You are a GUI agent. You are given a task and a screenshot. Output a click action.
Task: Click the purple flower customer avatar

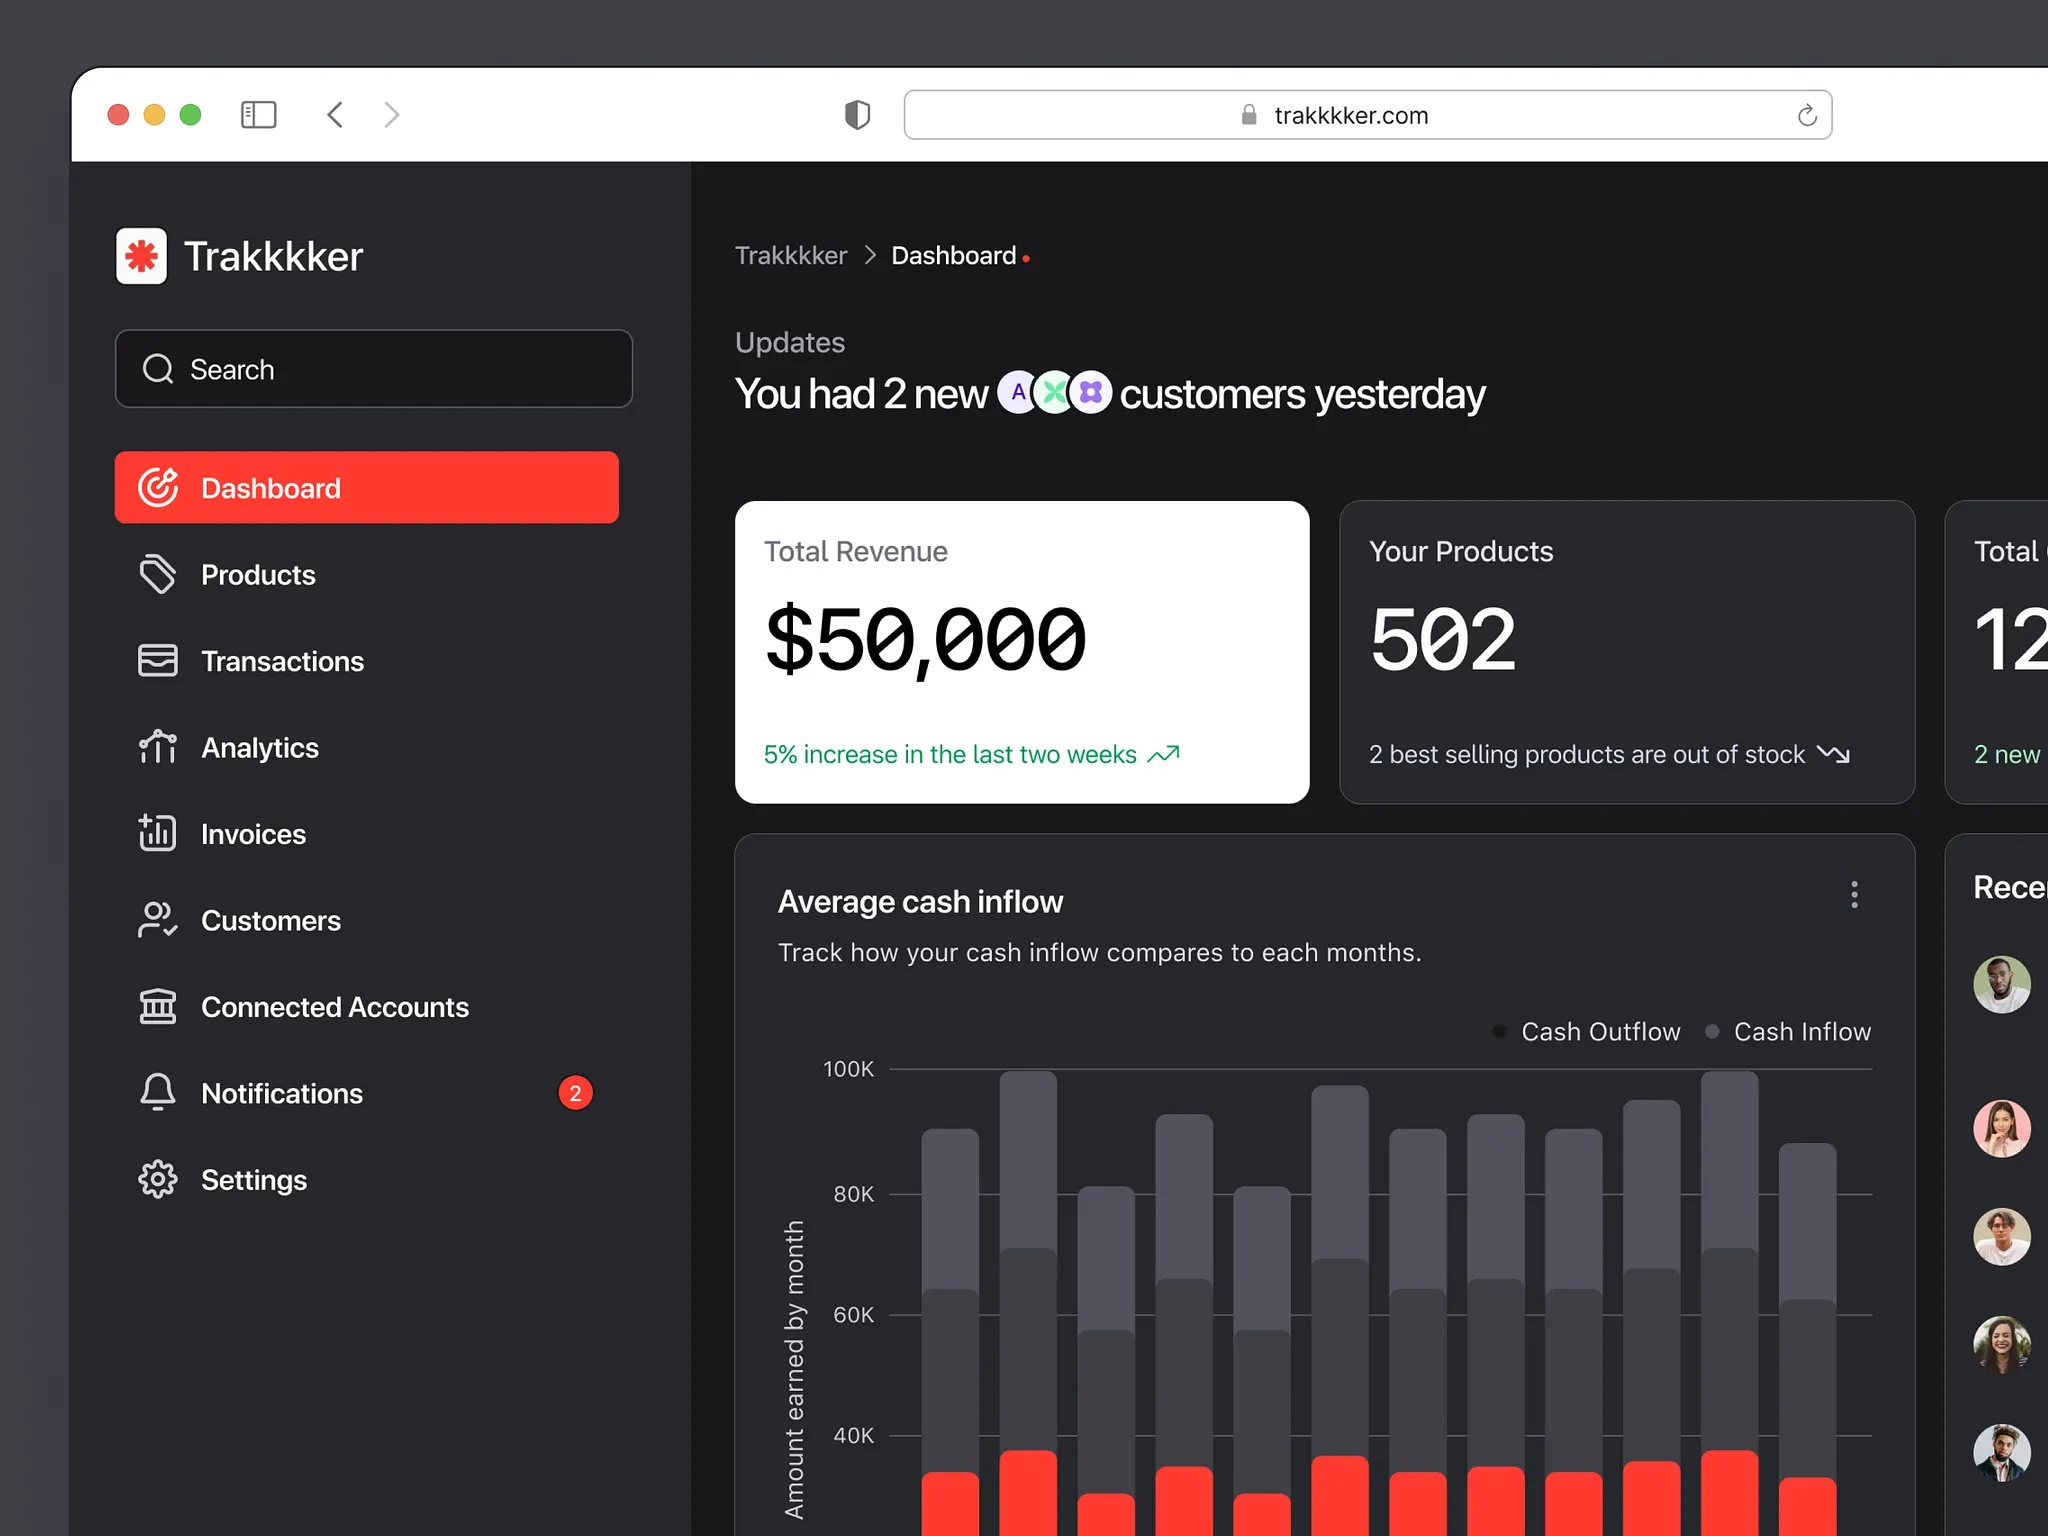click(x=1091, y=393)
